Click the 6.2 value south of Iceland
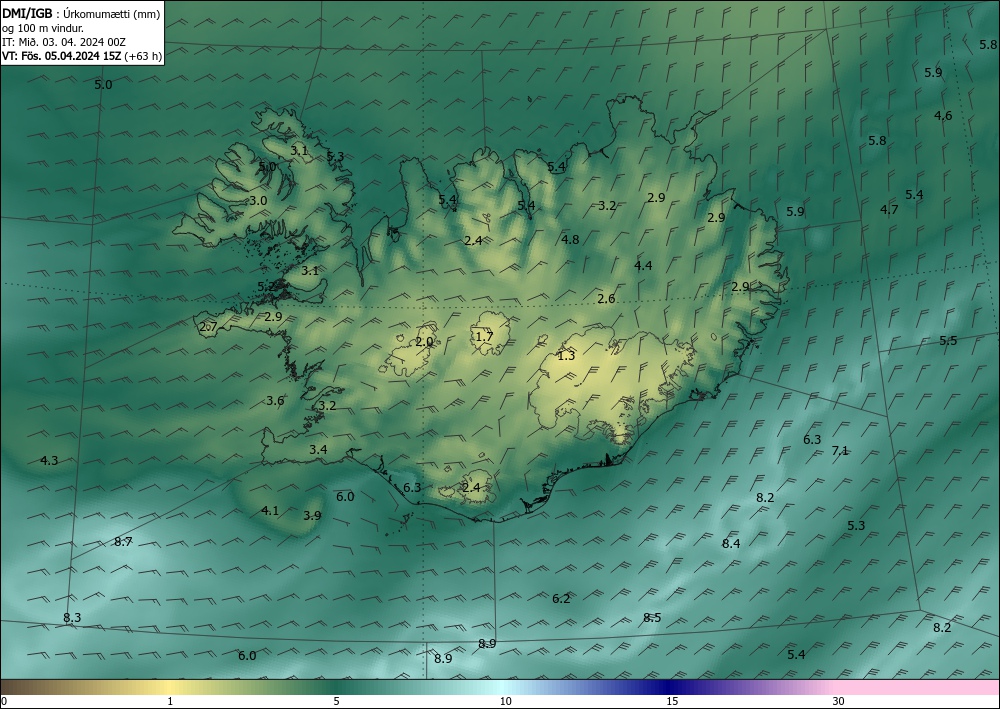The image size is (1000, 709). point(561,598)
